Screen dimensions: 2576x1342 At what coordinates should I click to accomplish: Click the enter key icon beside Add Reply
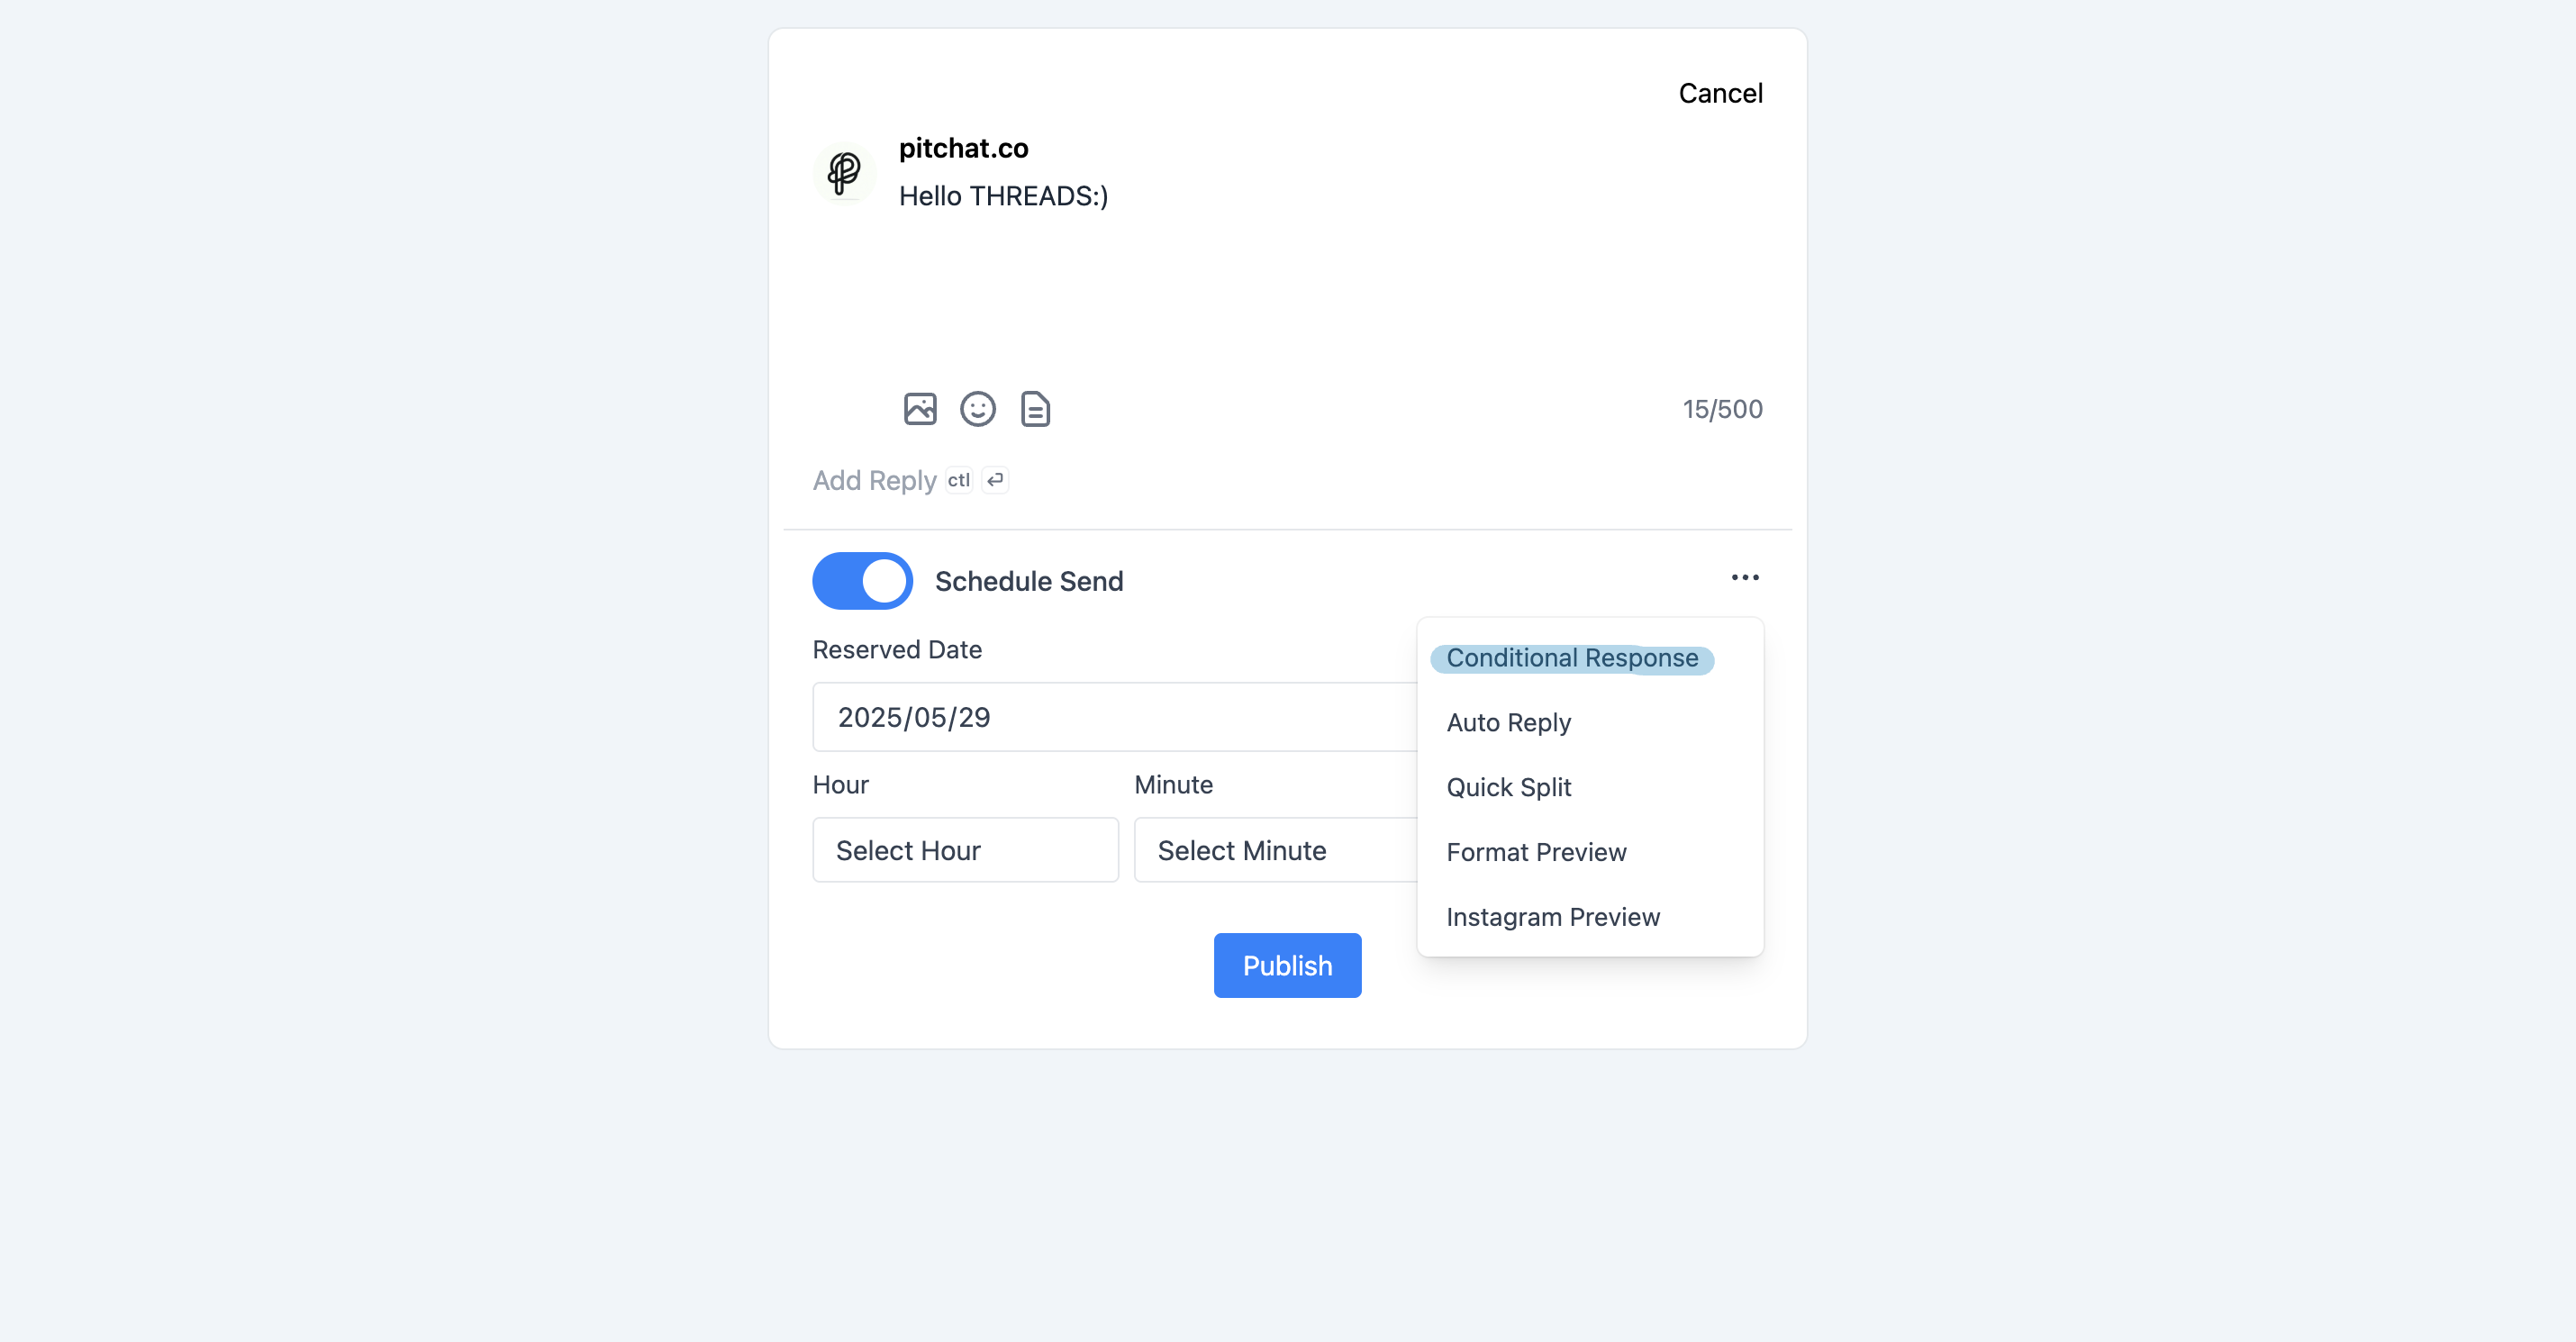pos(994,480)
